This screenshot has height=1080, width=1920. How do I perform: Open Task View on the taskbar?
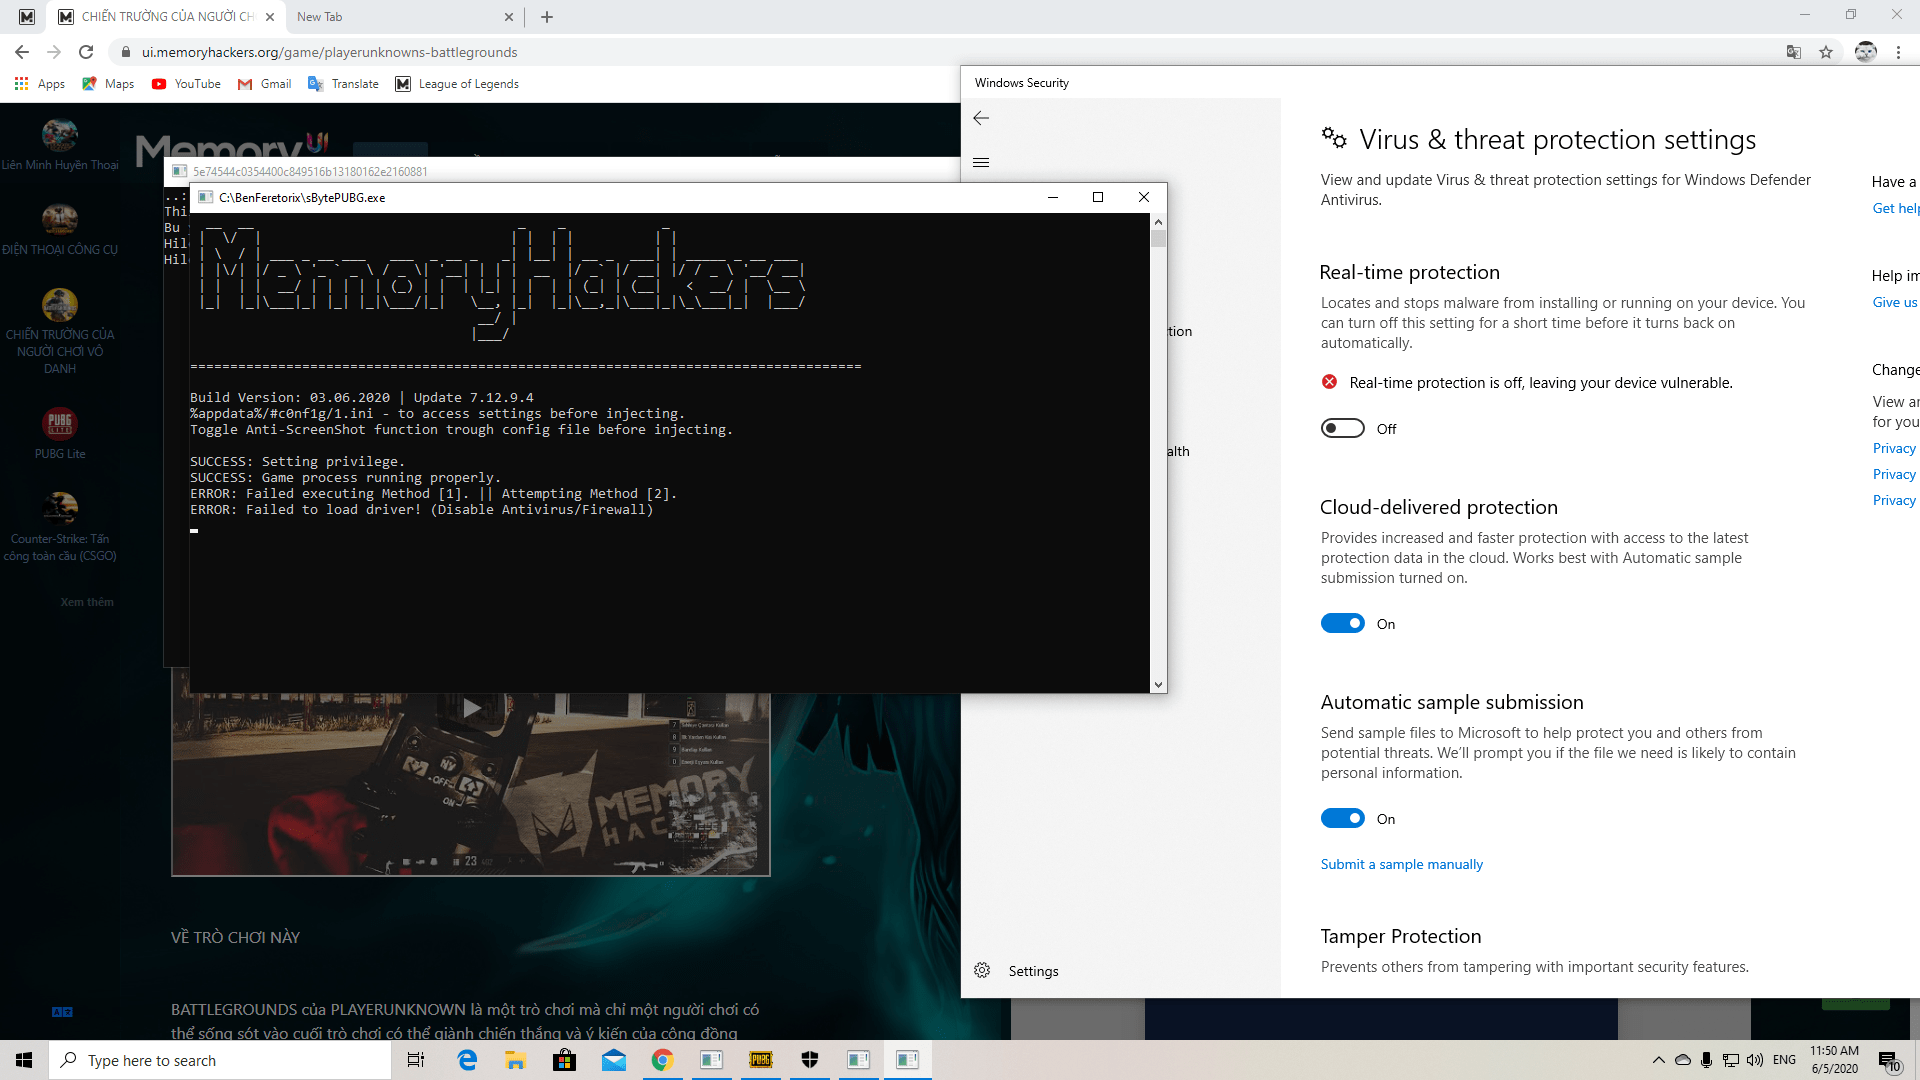416,1060
